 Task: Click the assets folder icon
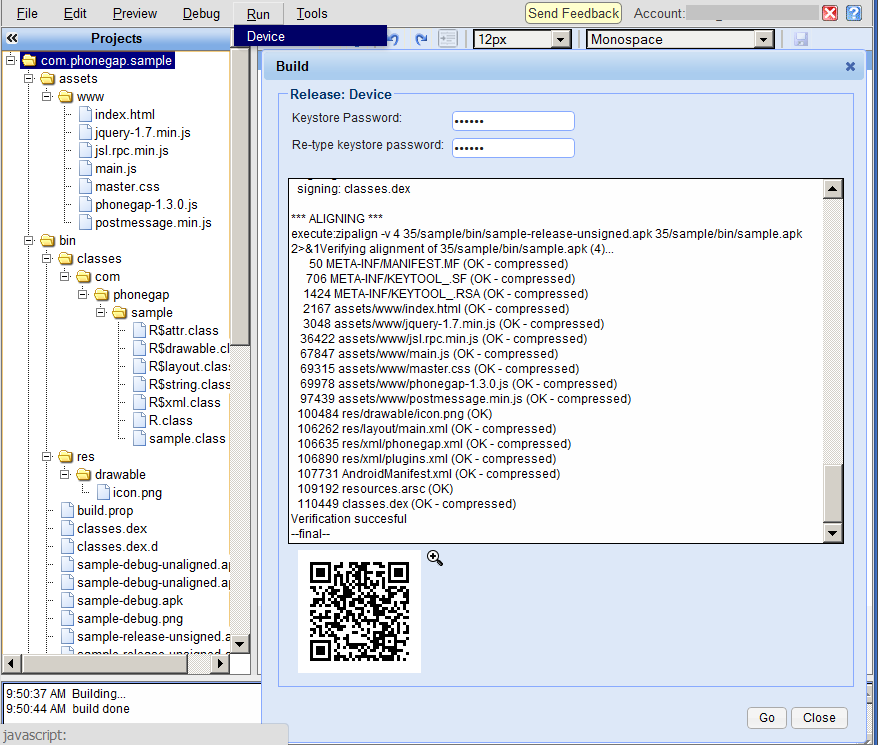(x=48, y=79)
